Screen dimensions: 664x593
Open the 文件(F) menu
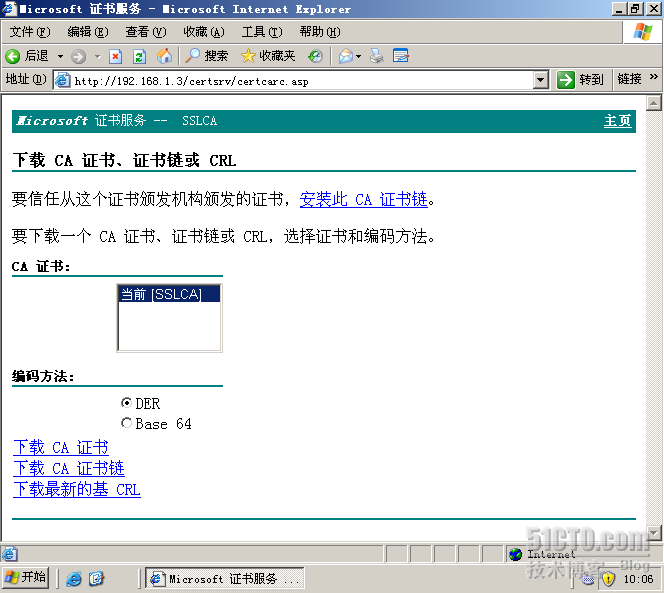point(30,32)
